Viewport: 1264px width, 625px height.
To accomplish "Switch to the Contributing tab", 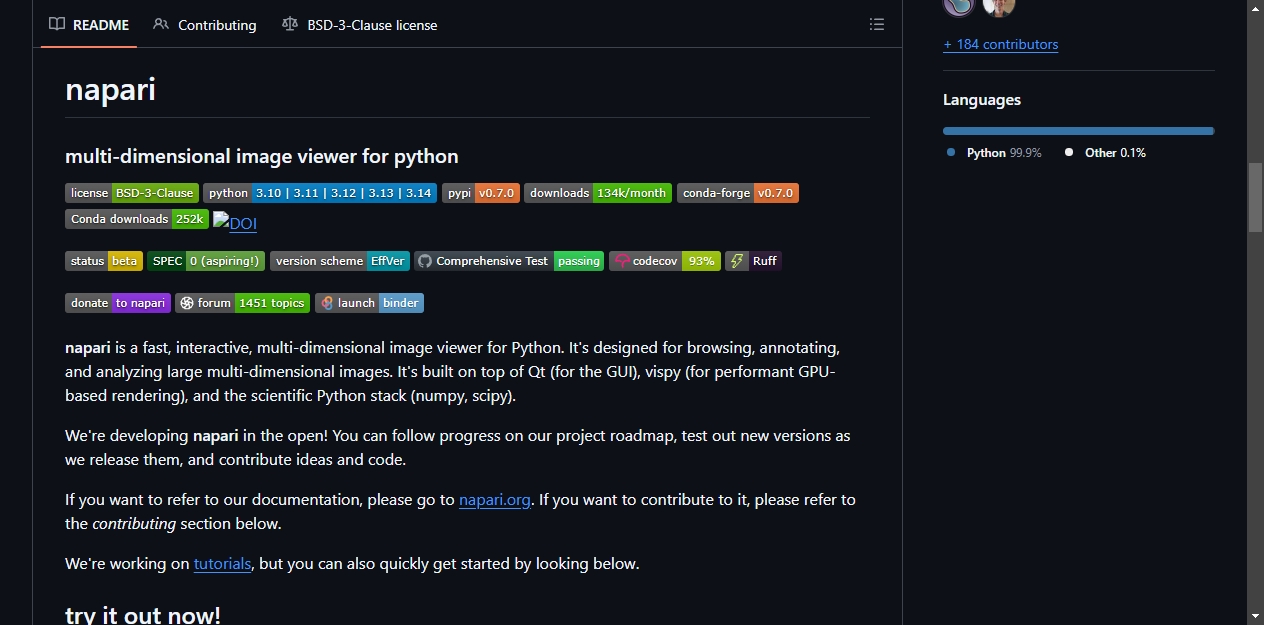I will pyautogui.click(x=204, y=25).
